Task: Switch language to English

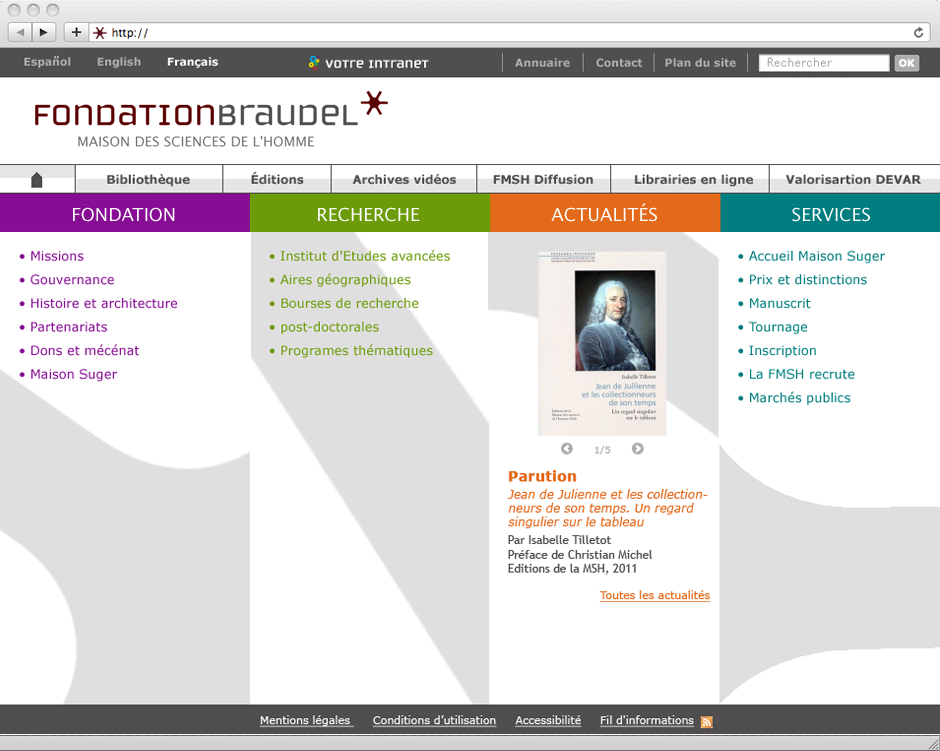Action: pyautogui.click(x=119, y=62)
